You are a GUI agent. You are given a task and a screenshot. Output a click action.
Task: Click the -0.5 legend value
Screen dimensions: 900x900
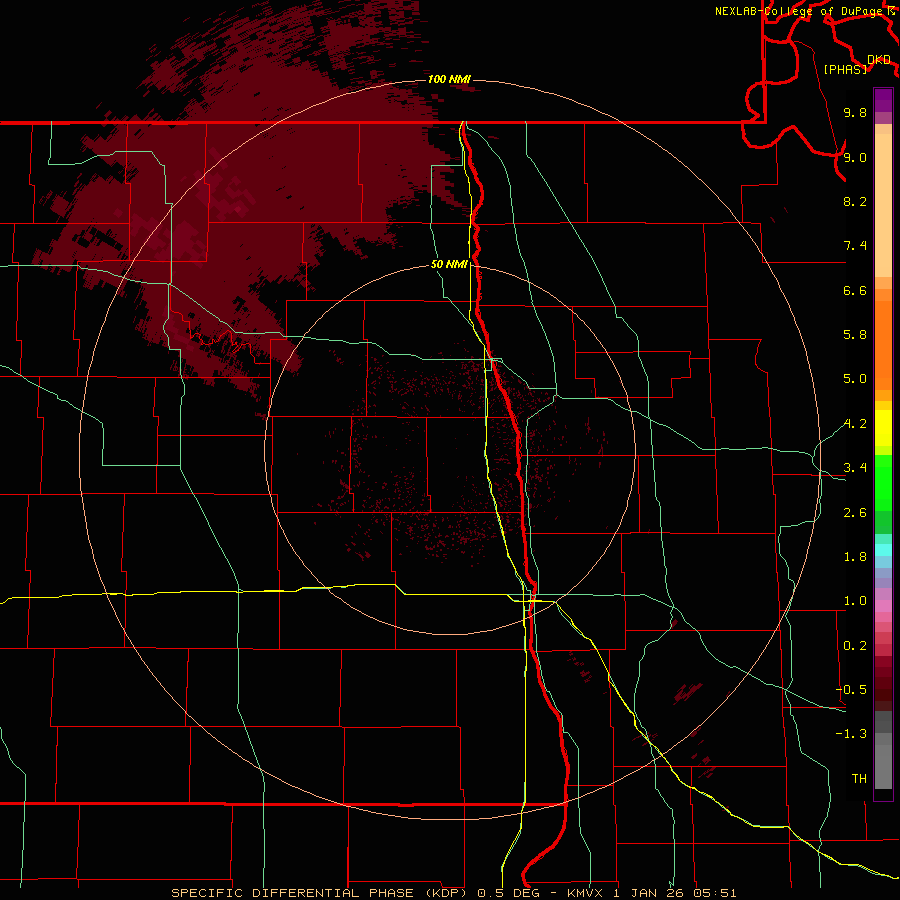(x=851, y=690)
